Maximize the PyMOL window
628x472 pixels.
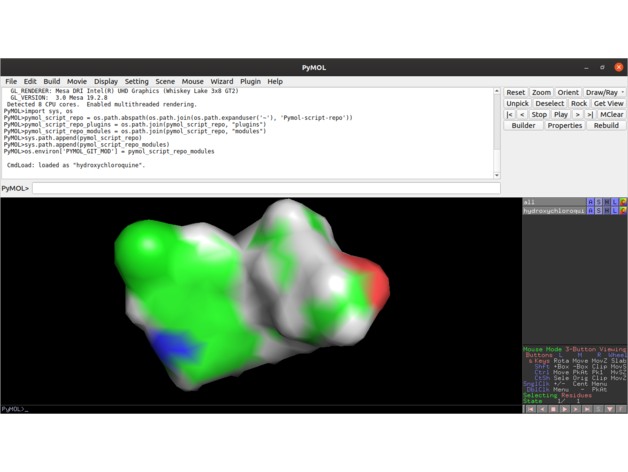point(602,67)
